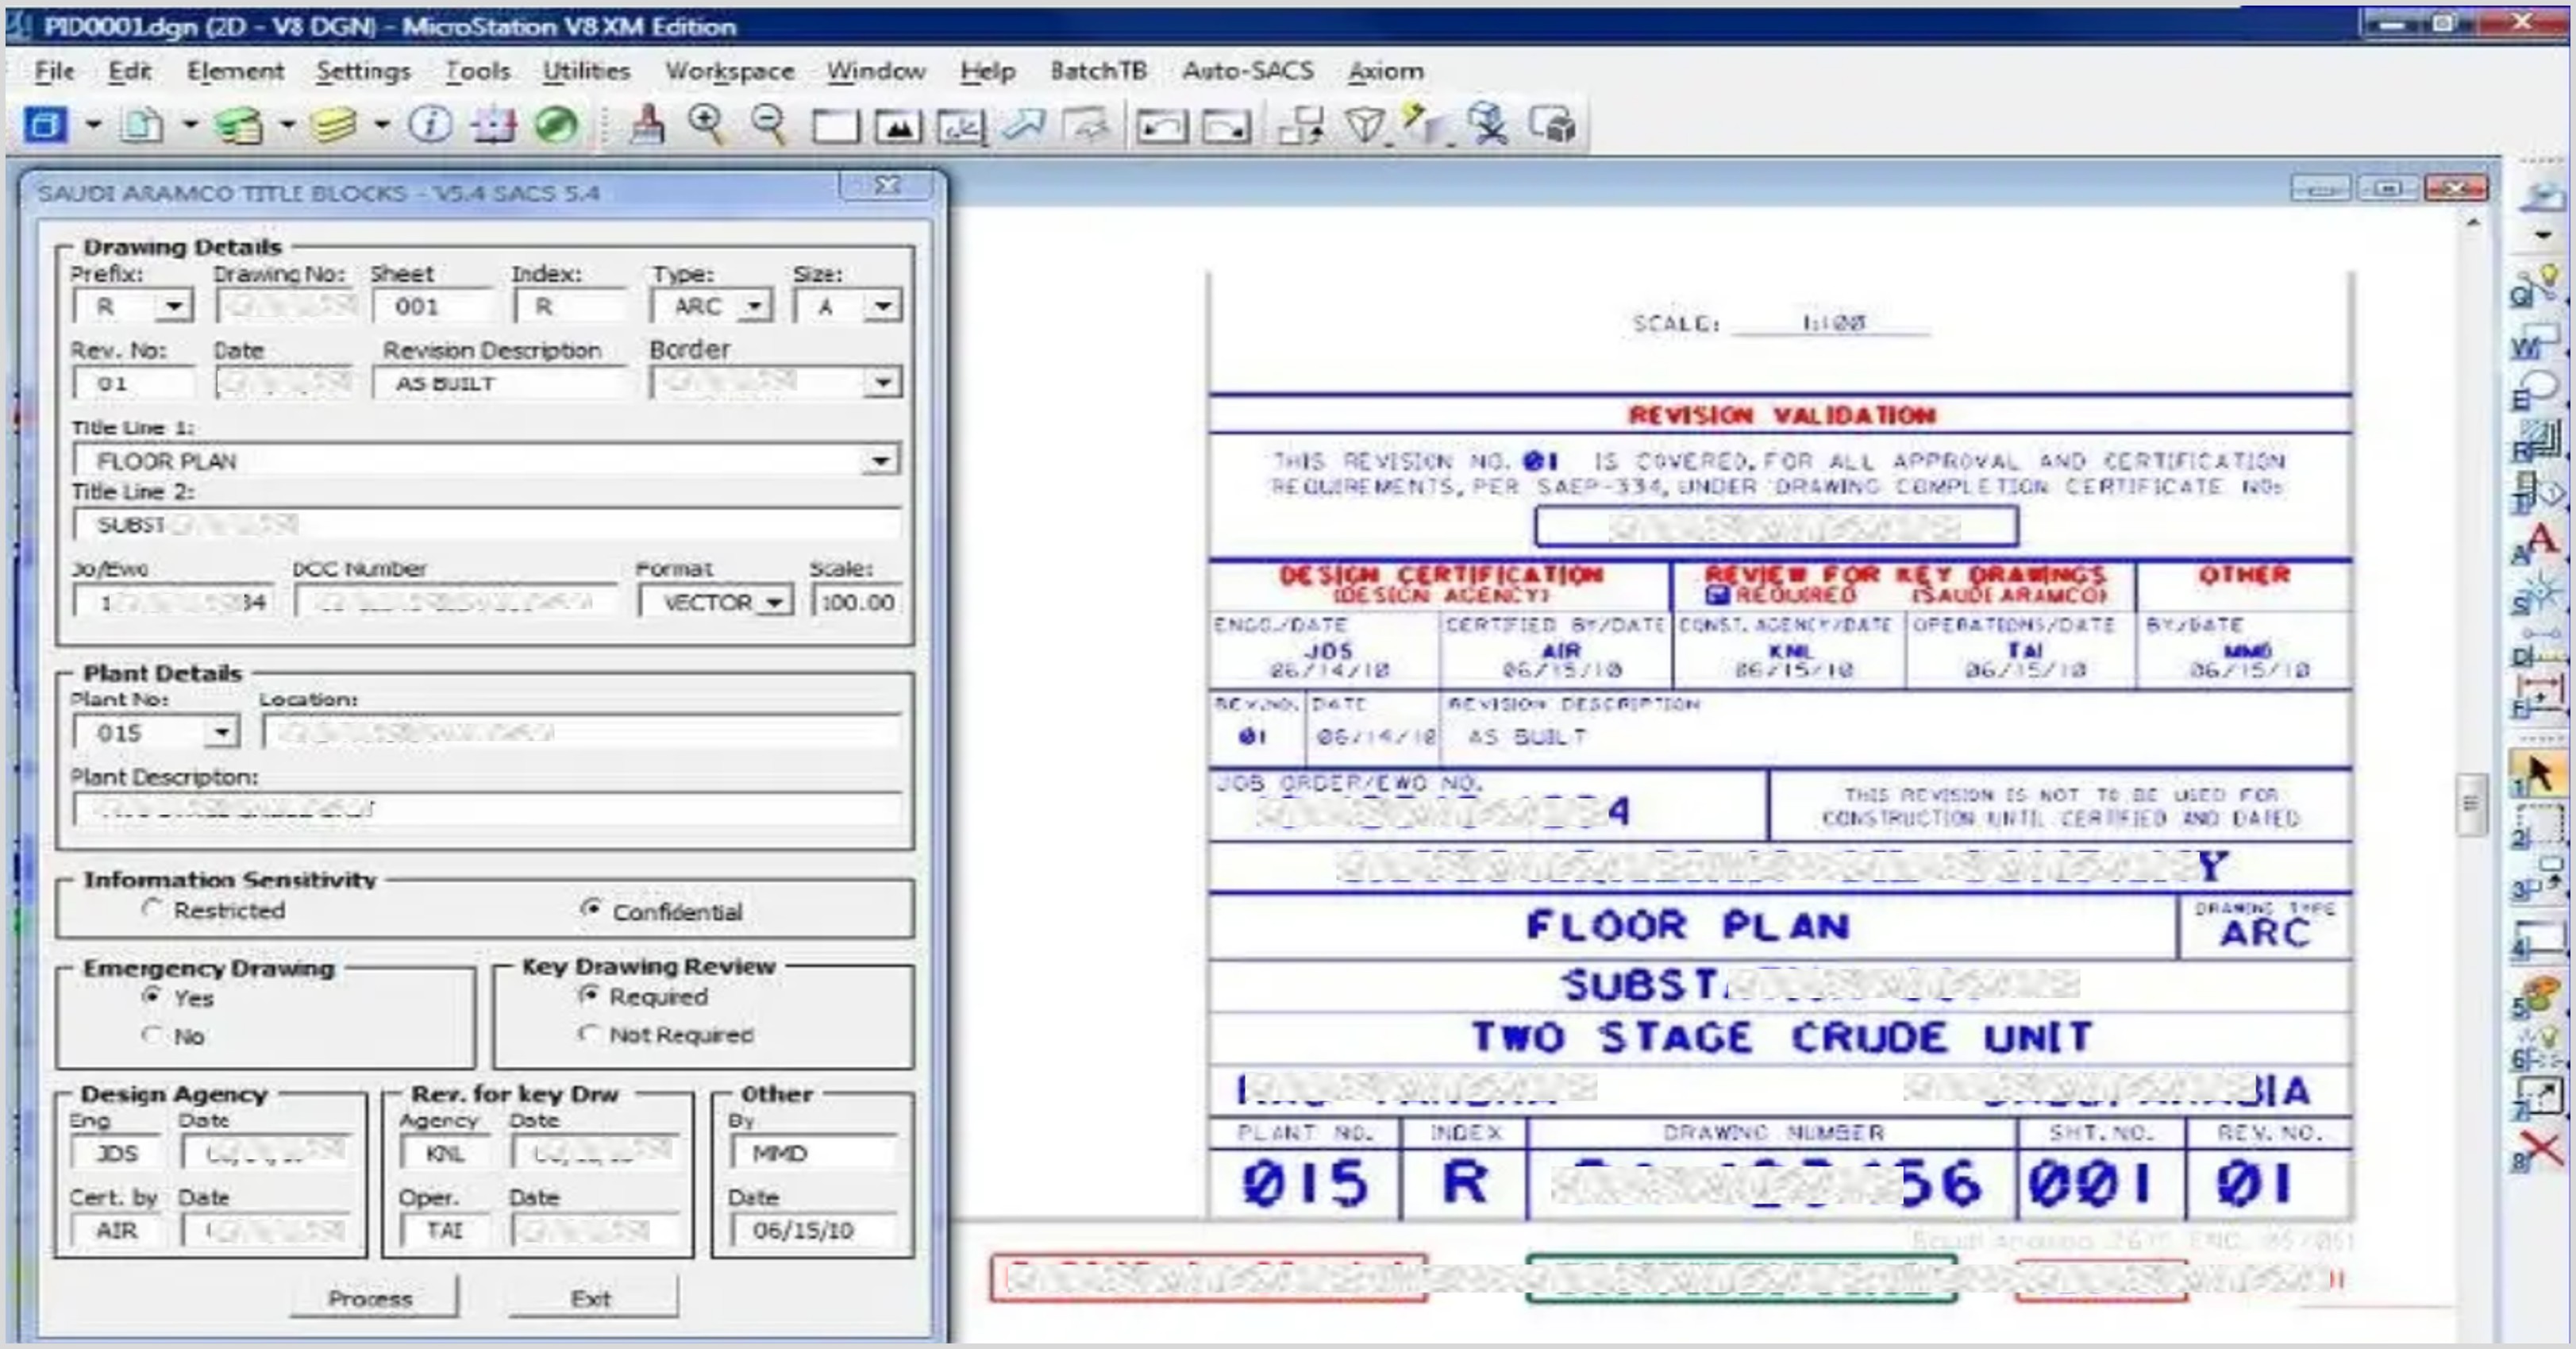Open the Format dropdown showing VECTOR
This screenshot has height=1349, width=2576.
click(774, 602)
